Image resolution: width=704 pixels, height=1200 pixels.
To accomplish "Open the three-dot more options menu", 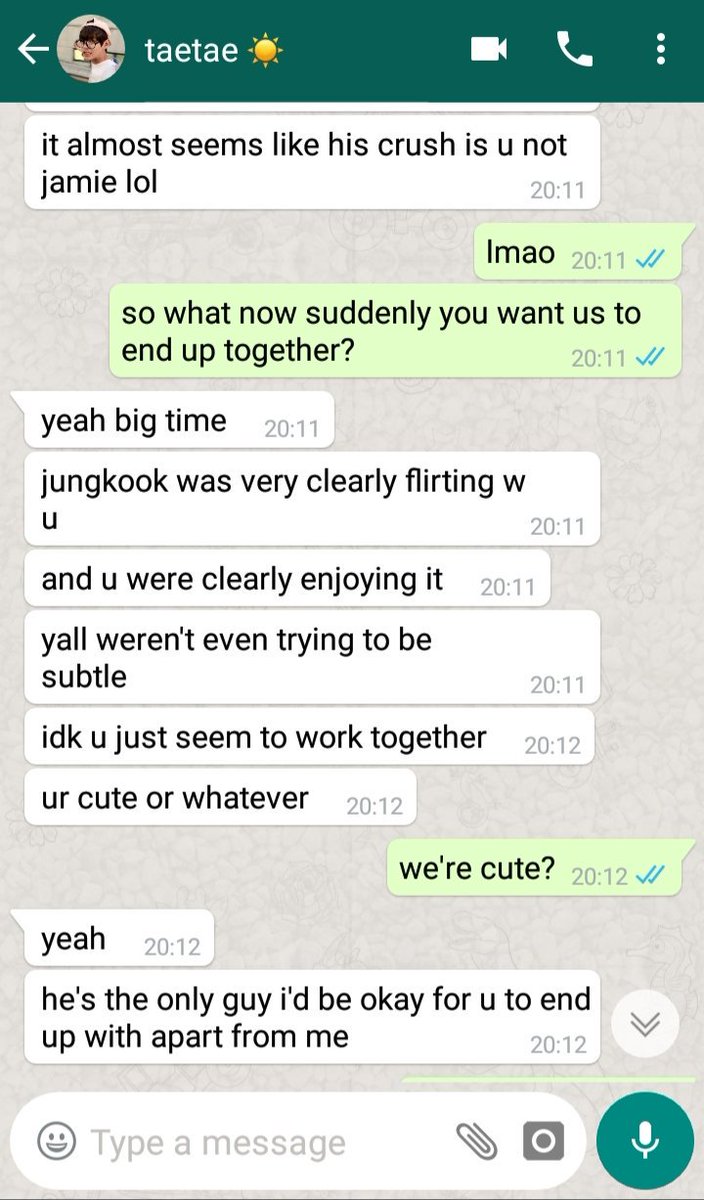I will (x=660, y=49).
